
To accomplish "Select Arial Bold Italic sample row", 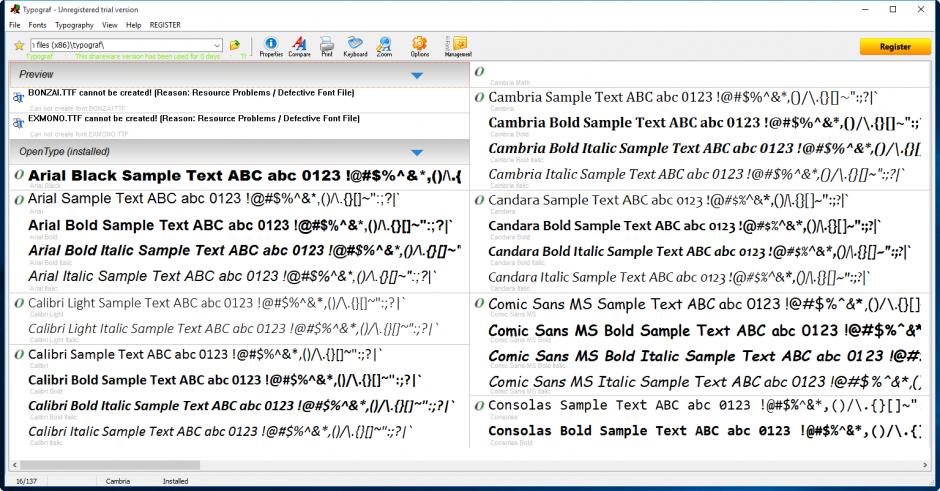I will (x=245, y=251).
